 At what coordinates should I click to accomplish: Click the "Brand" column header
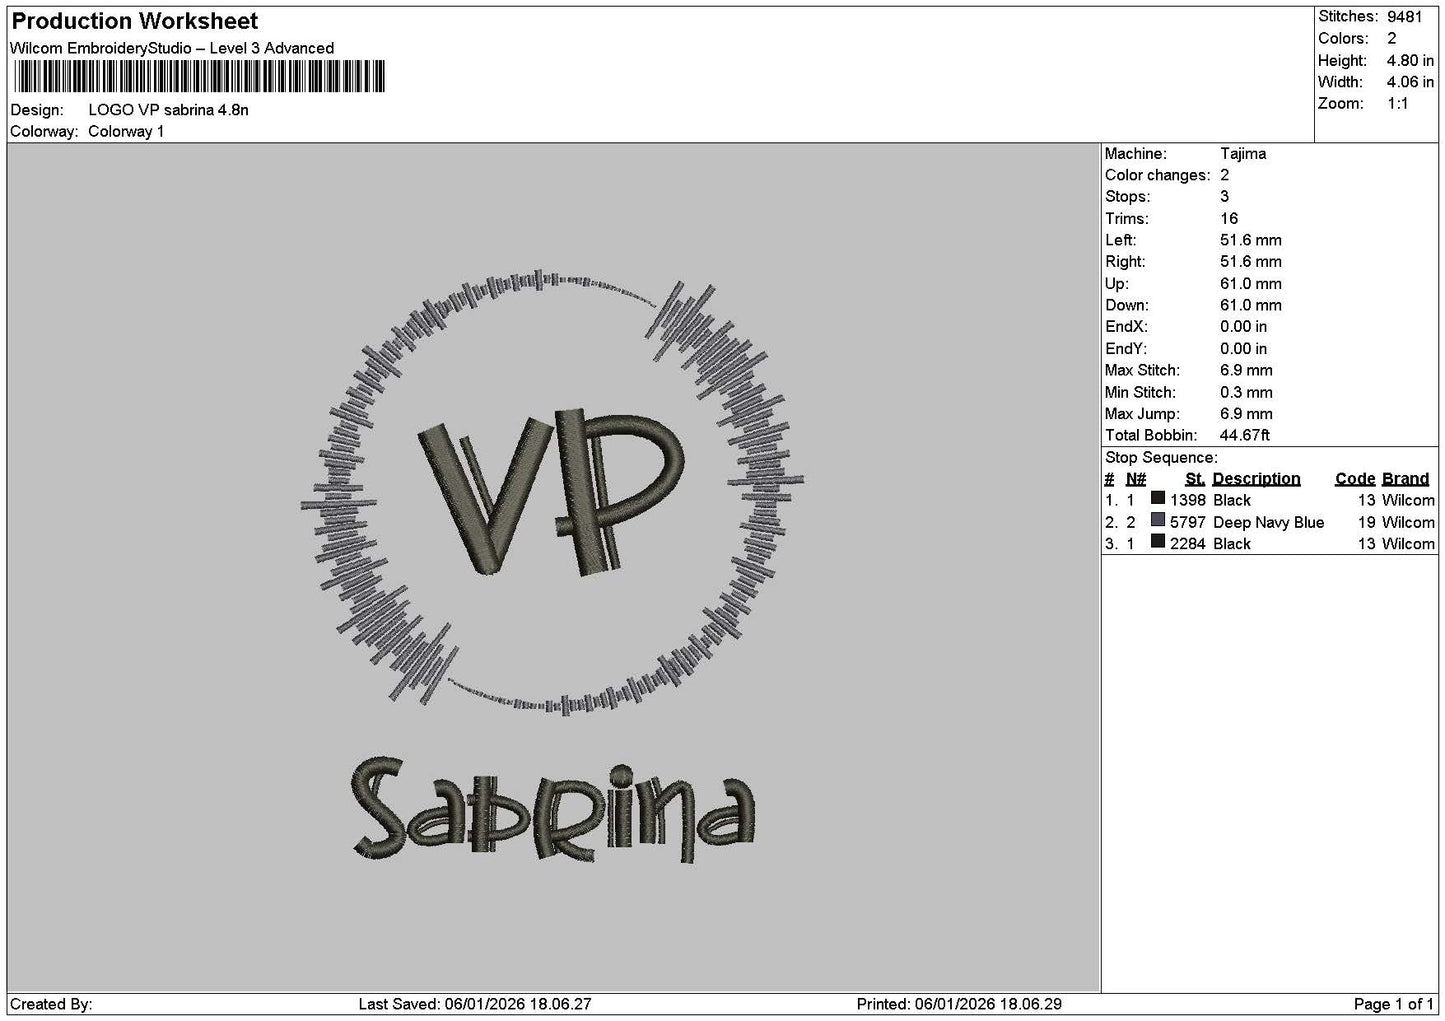pyautogui.click(x=1405, y=479)
